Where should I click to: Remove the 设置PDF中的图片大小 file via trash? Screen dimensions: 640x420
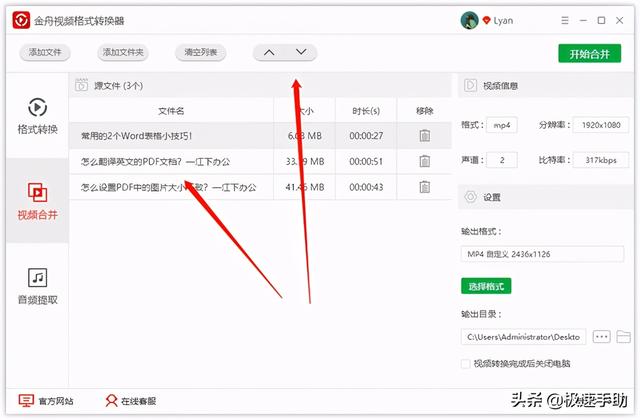[424, 187]
